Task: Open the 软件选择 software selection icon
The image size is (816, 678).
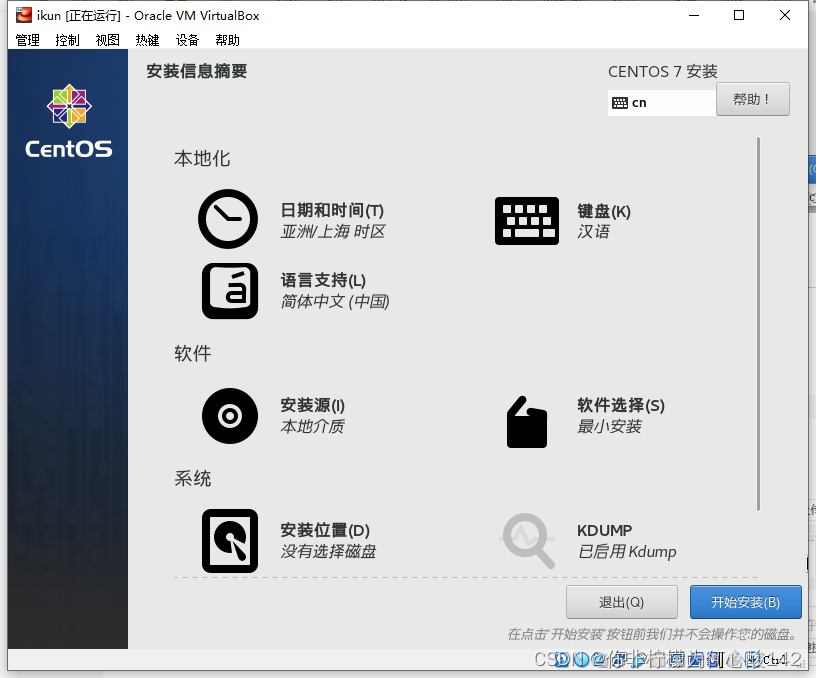Action: pos(527,421)
